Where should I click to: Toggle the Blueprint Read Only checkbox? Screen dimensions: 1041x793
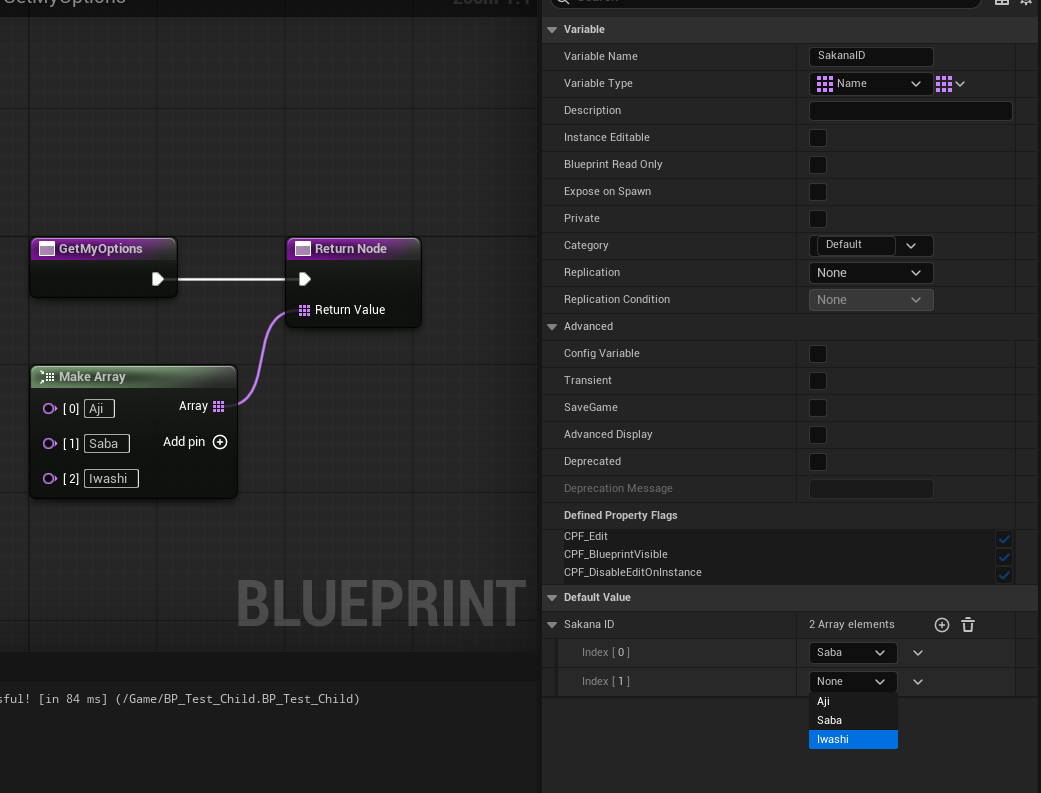point(818,165)
